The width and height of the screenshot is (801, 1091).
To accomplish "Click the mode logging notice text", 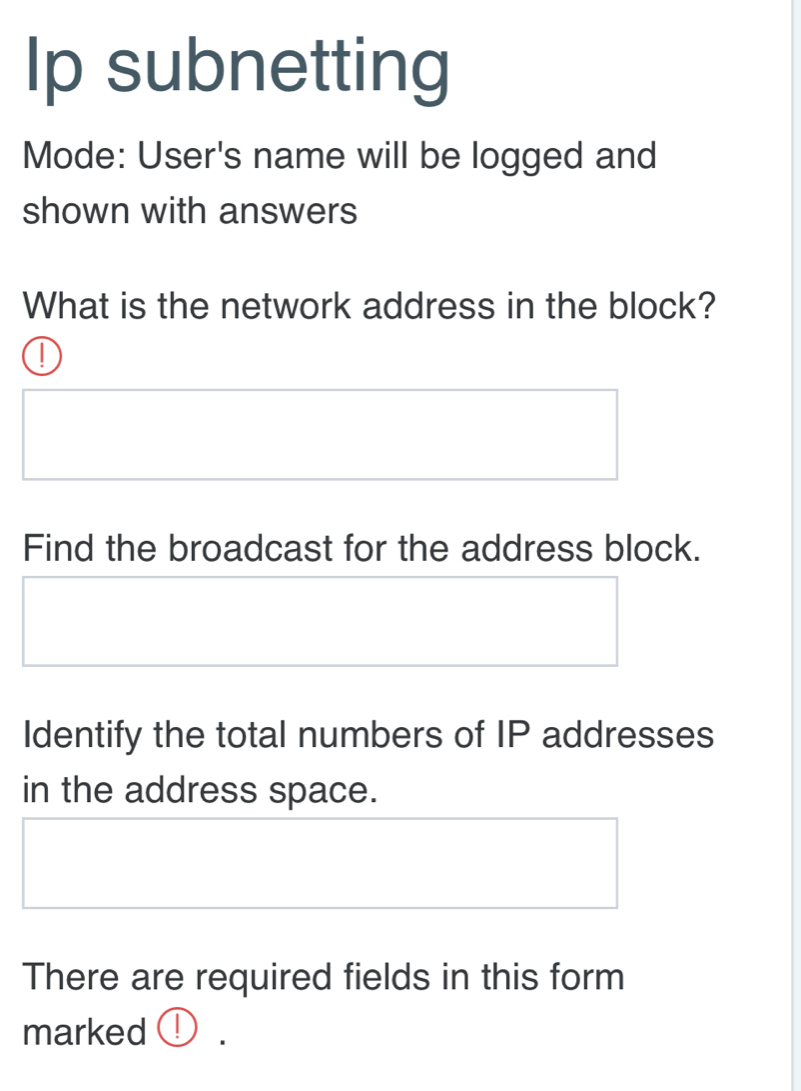I will (338, 182).
